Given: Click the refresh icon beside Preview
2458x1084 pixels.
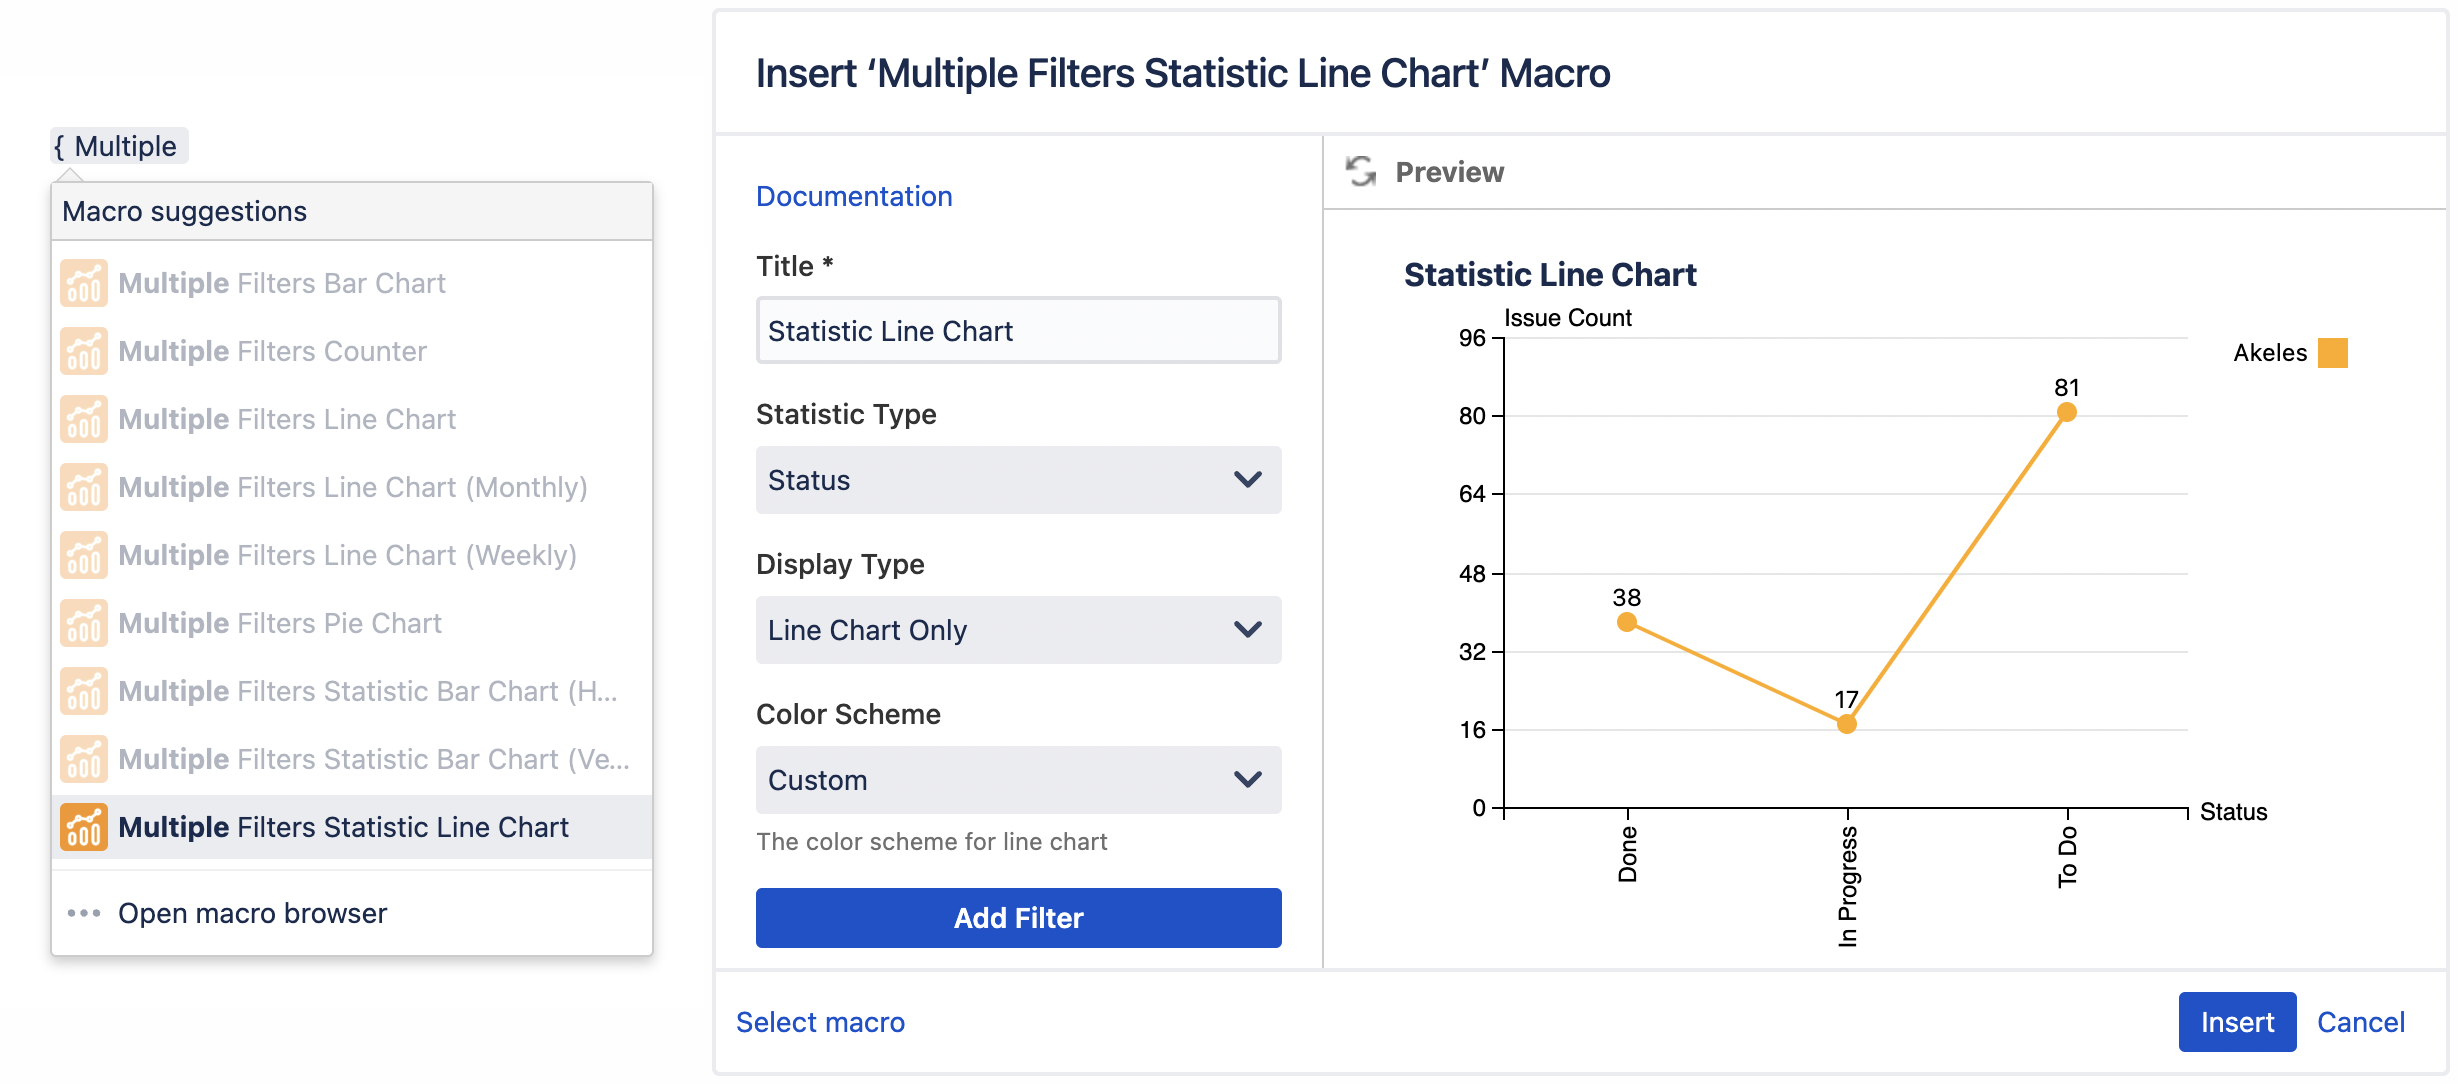Looking at the screenshot, I should click(1361, 171).
